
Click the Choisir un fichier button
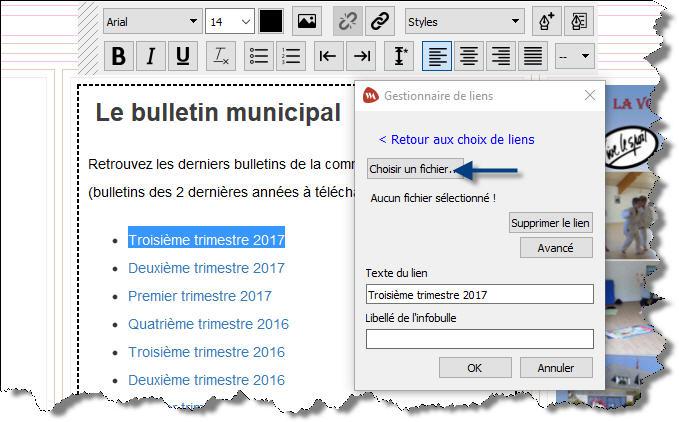(x=415, y=169)
